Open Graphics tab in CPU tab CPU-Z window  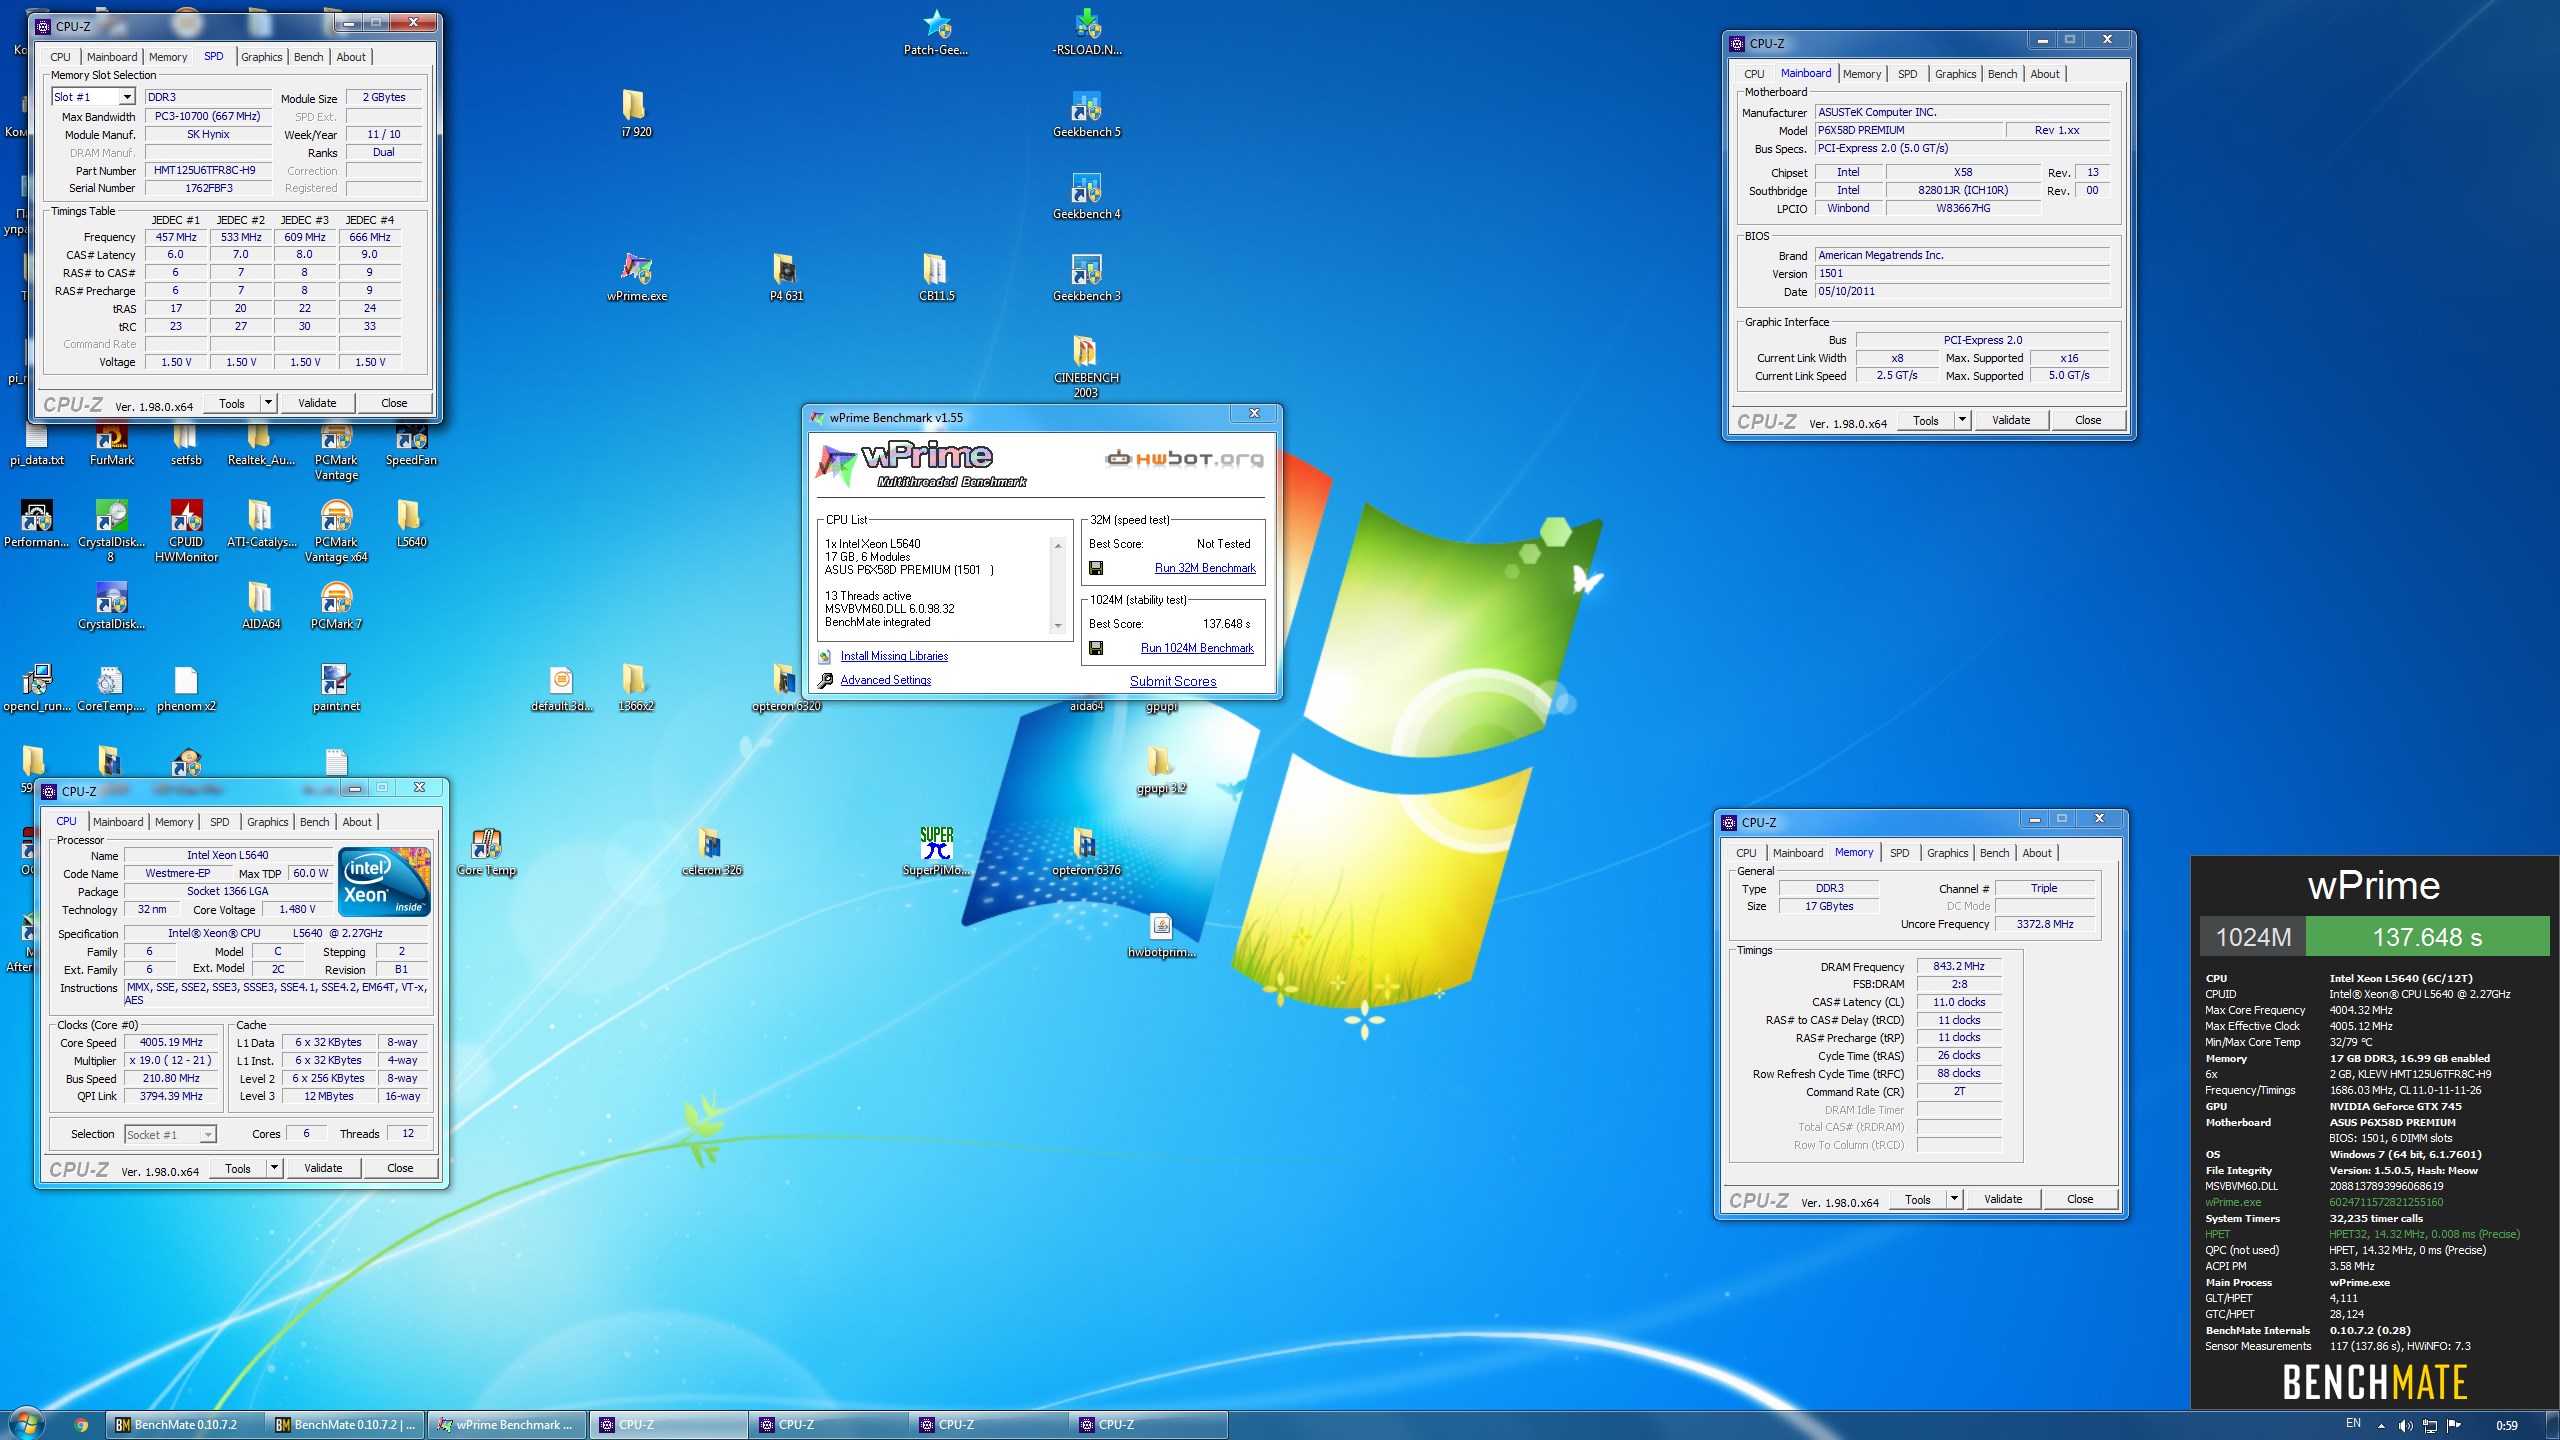coord(268,822)
